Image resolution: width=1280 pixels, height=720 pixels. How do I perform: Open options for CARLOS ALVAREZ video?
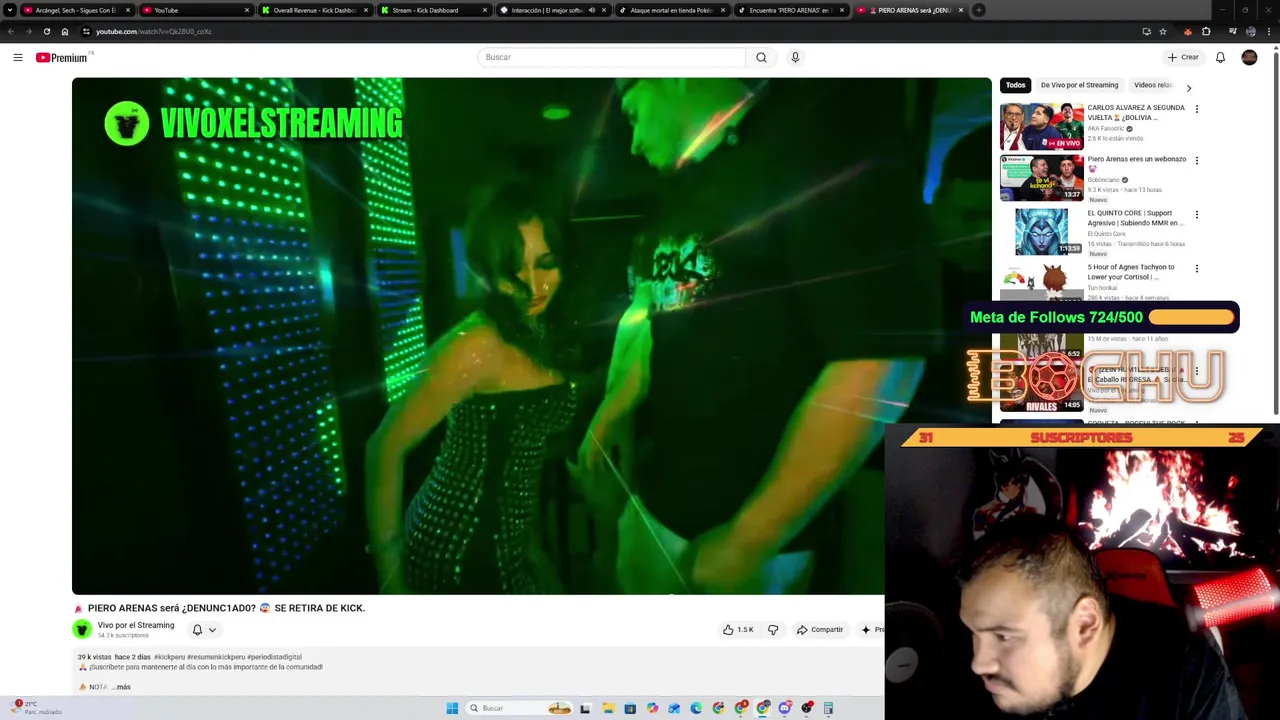1196,108
